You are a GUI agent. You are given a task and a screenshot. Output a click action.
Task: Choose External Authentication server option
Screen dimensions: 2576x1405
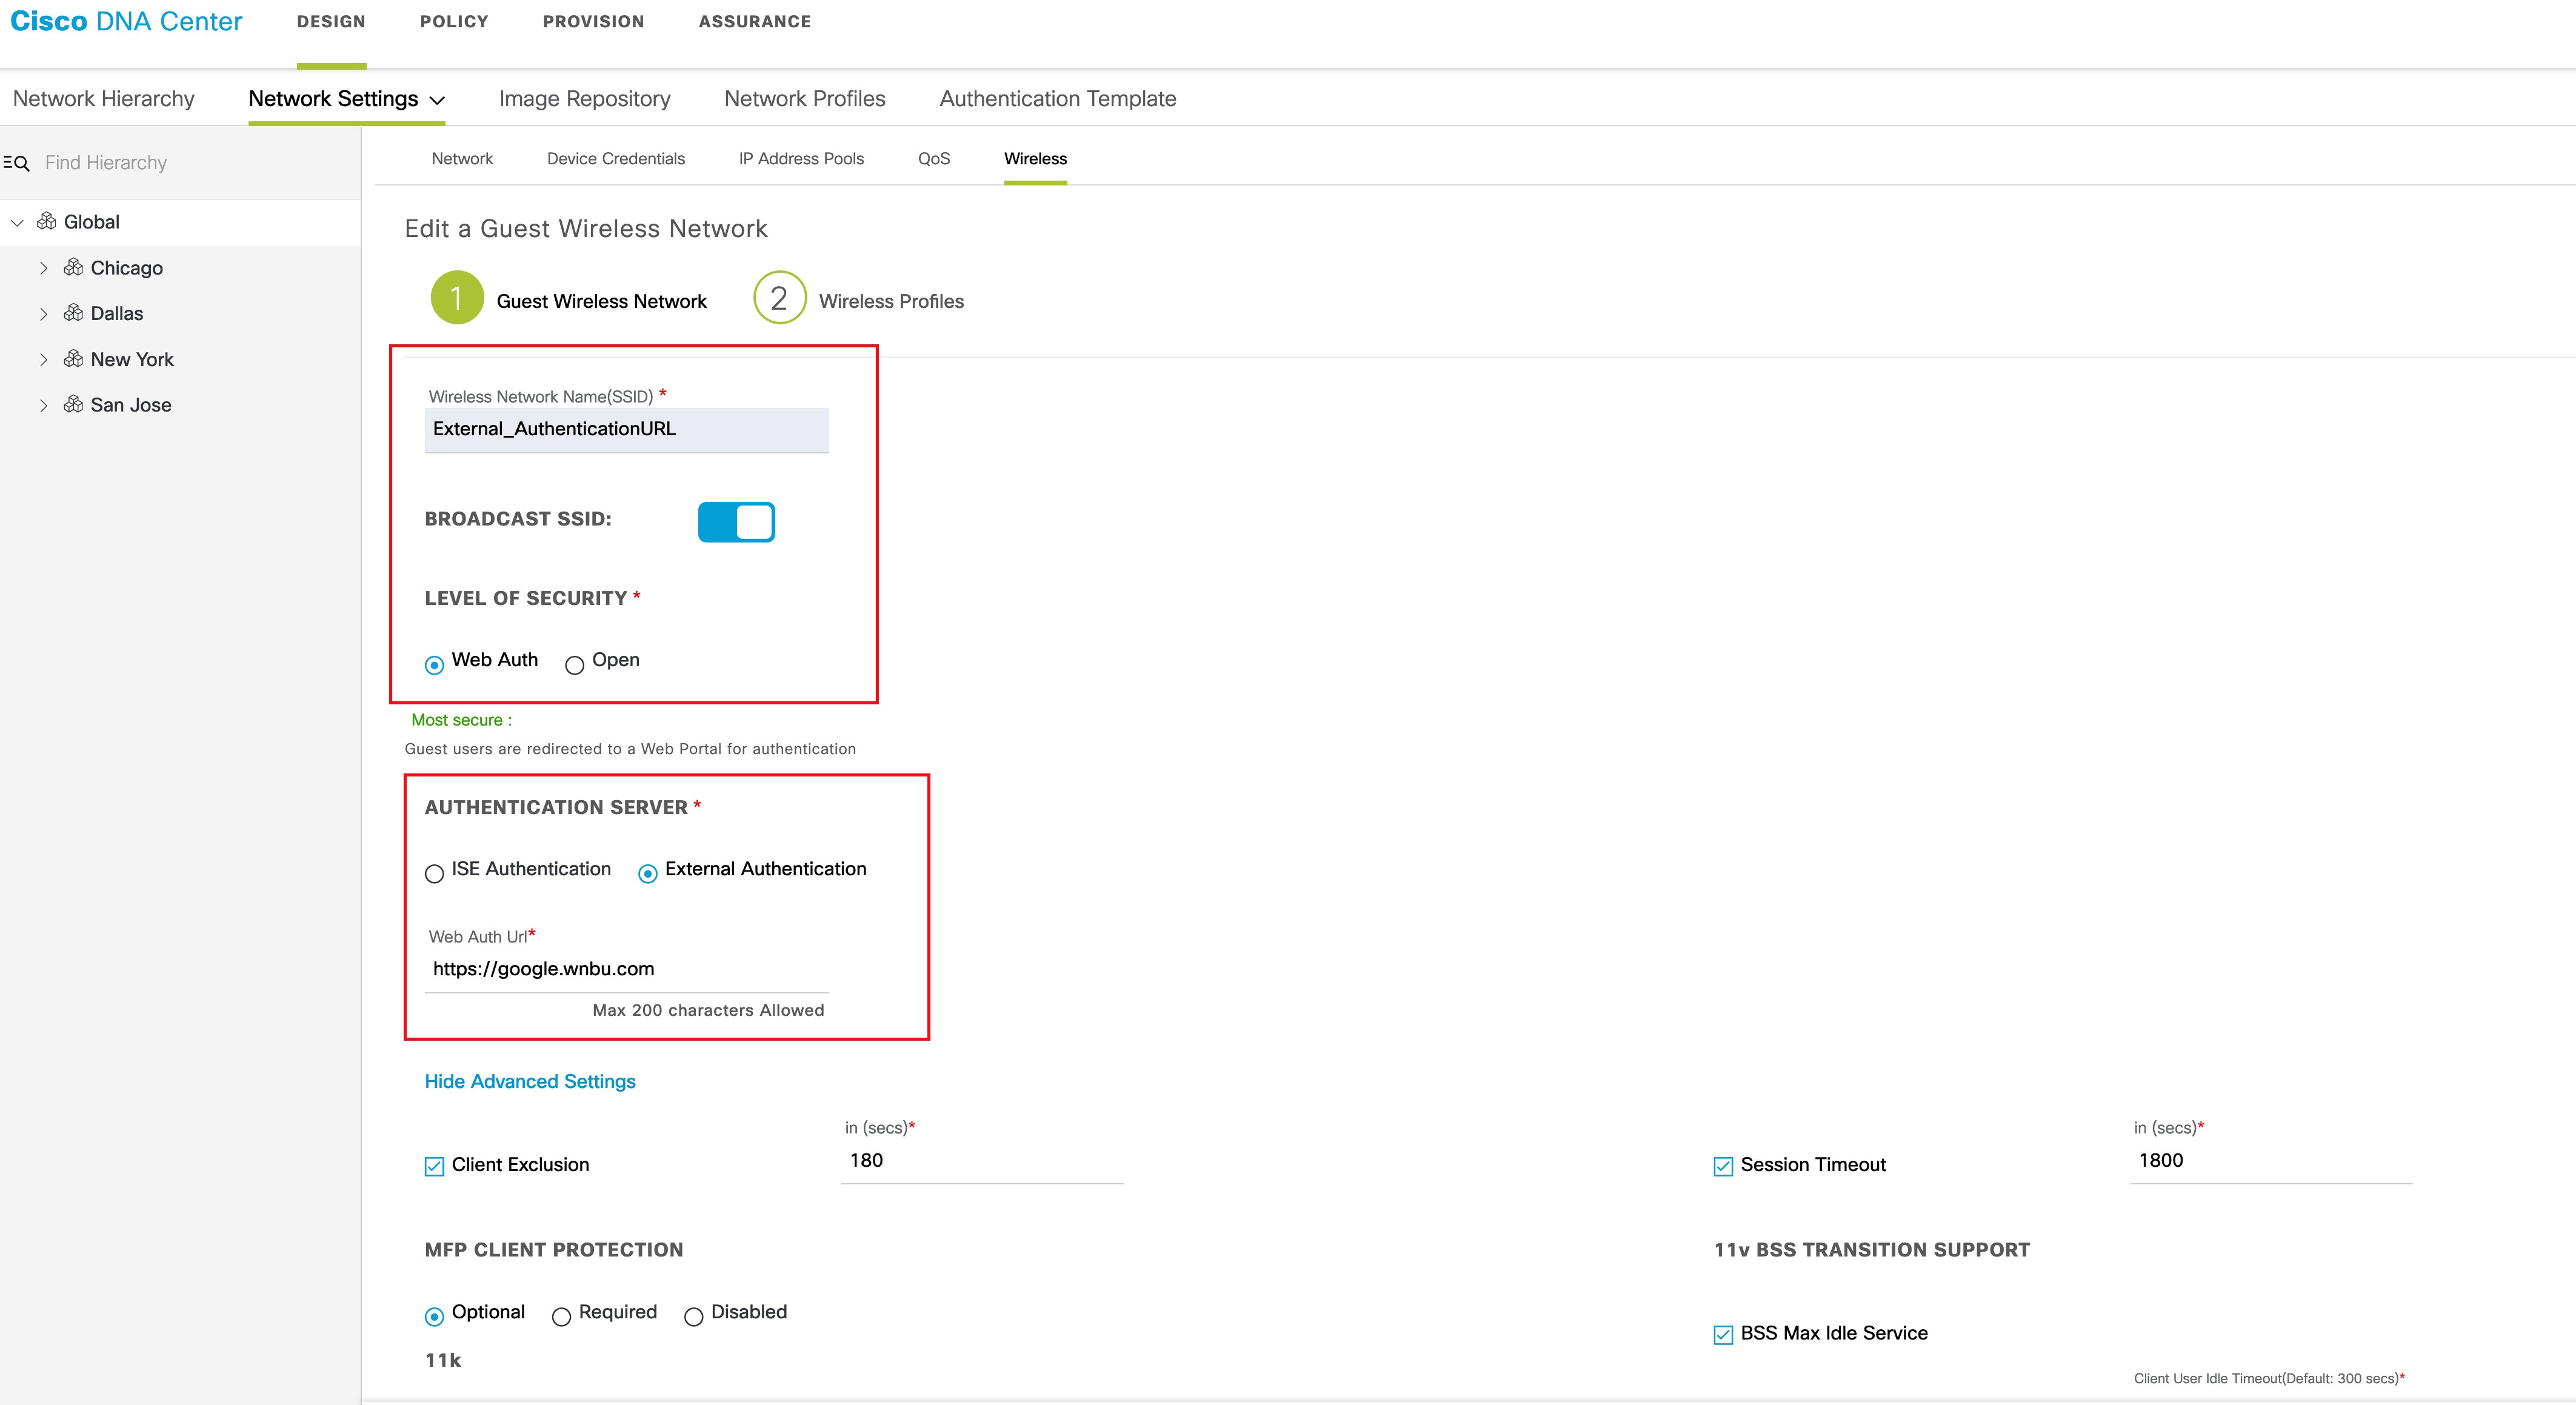click(648, 874)
